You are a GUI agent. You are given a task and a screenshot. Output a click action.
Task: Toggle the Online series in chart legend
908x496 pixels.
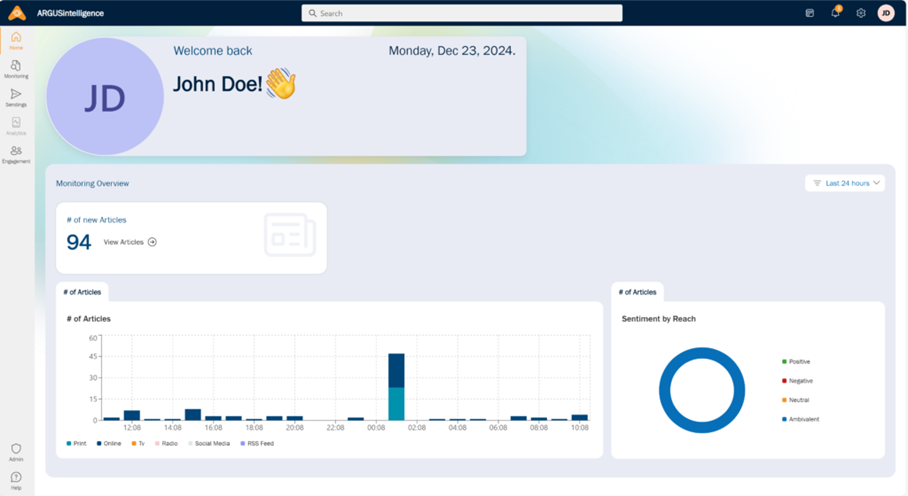click(109, 443)
